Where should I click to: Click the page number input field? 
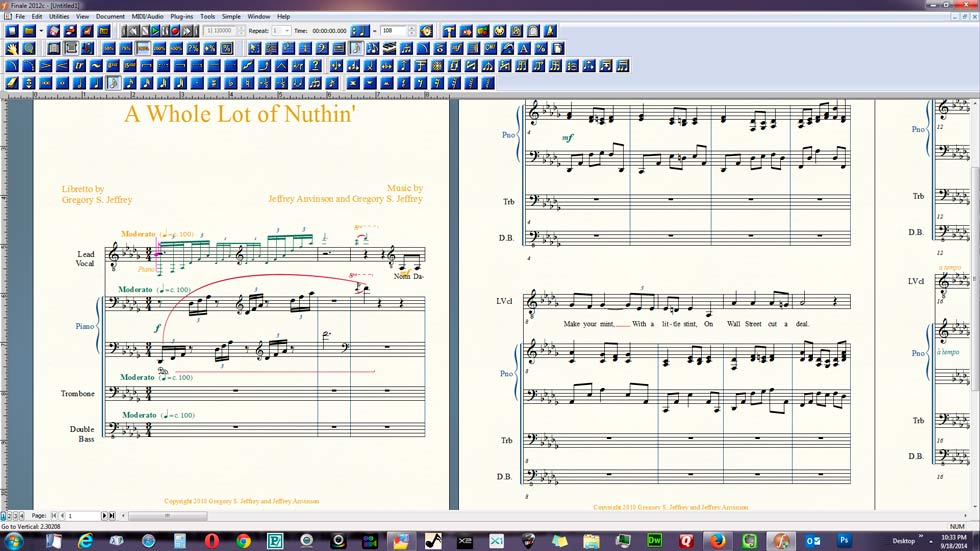tap(83, 515)
